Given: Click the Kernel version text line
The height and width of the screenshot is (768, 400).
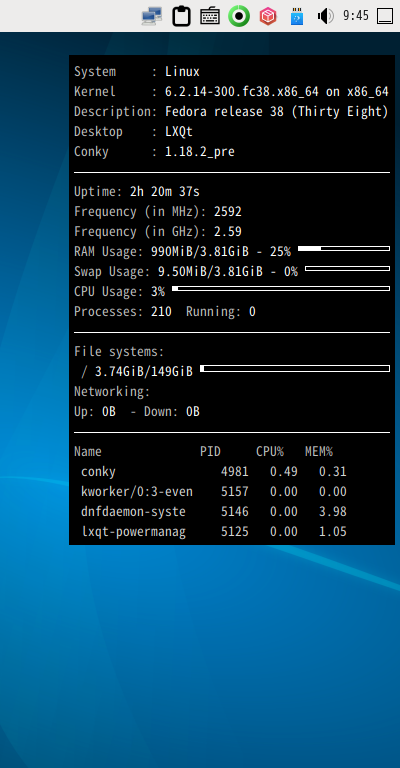Looking at the screenshot, I should click(231, 92).
